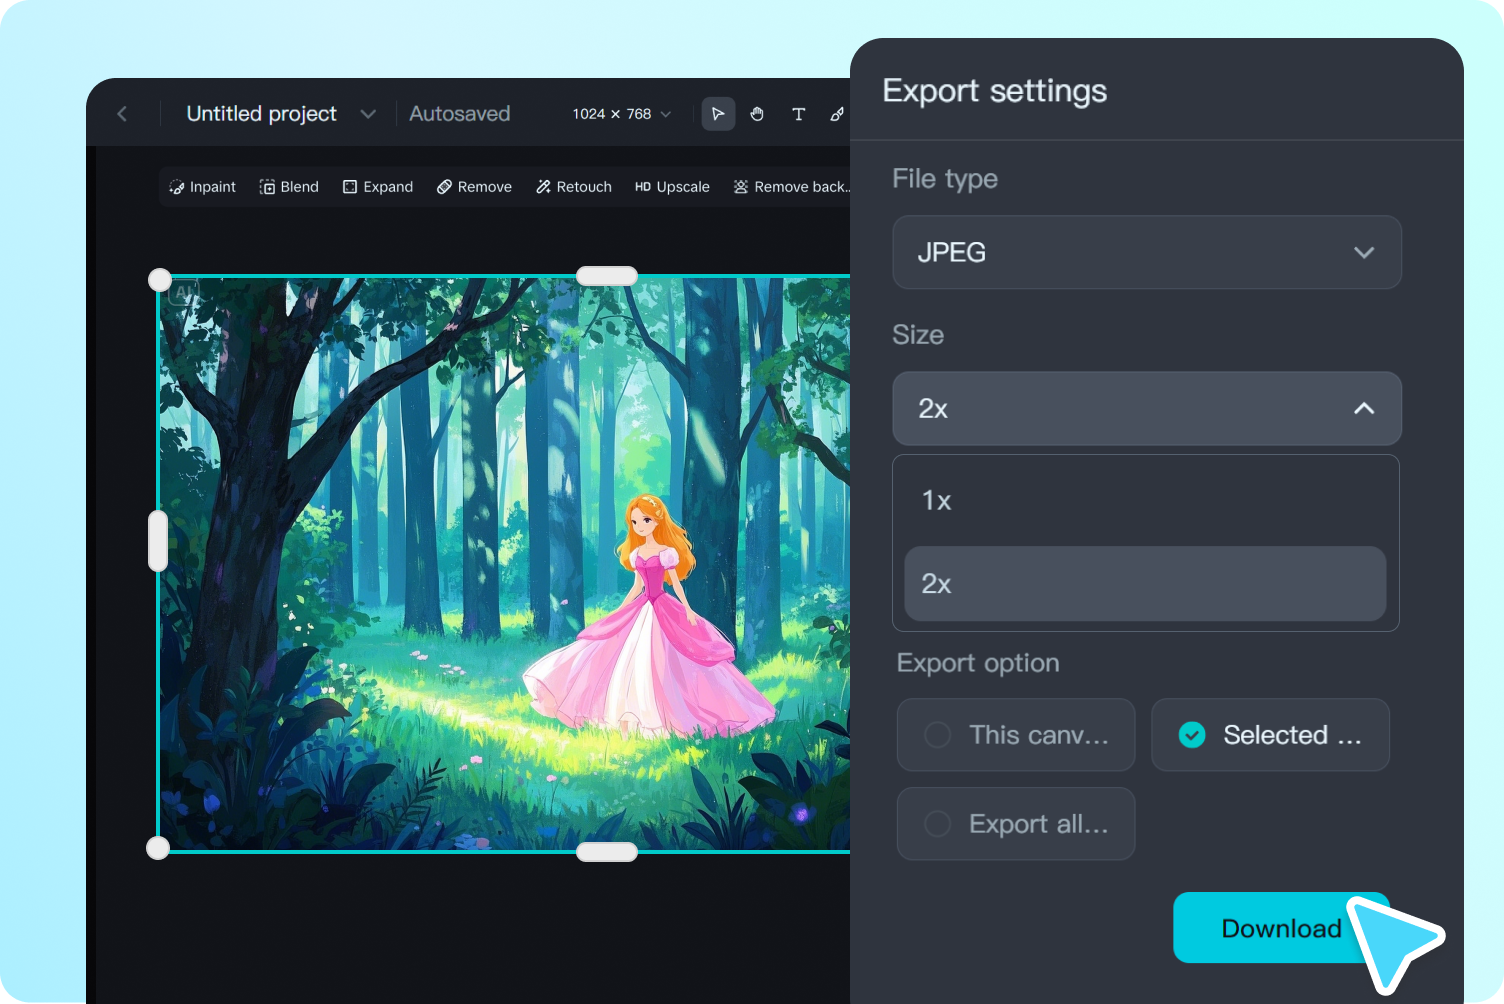Click the Export settings heading

pos(995,91)
